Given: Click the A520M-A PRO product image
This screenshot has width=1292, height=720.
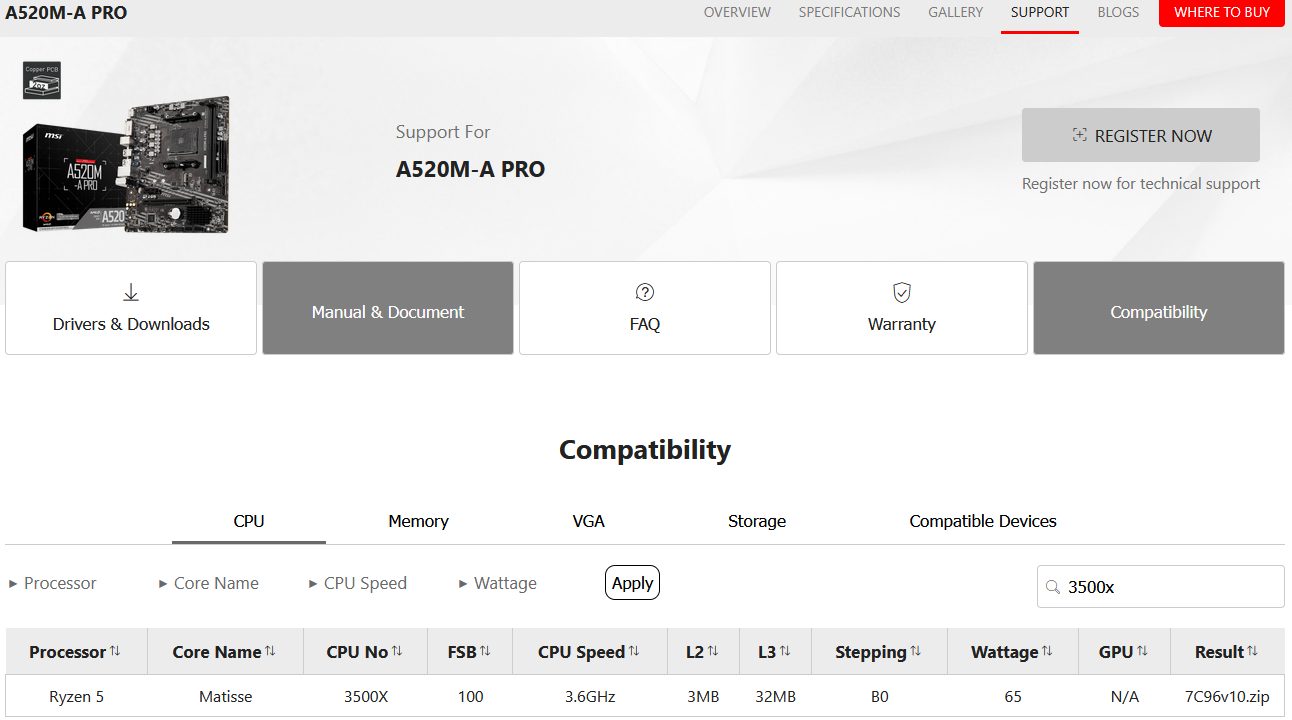Looking at the screenshot, I should coord(126,165).
